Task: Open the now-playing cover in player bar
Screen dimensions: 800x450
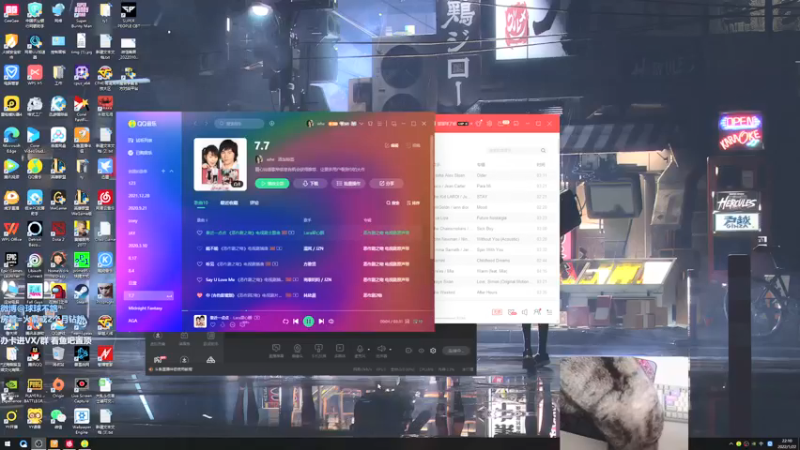Action: pyautogui.click(x=200, y=321)
